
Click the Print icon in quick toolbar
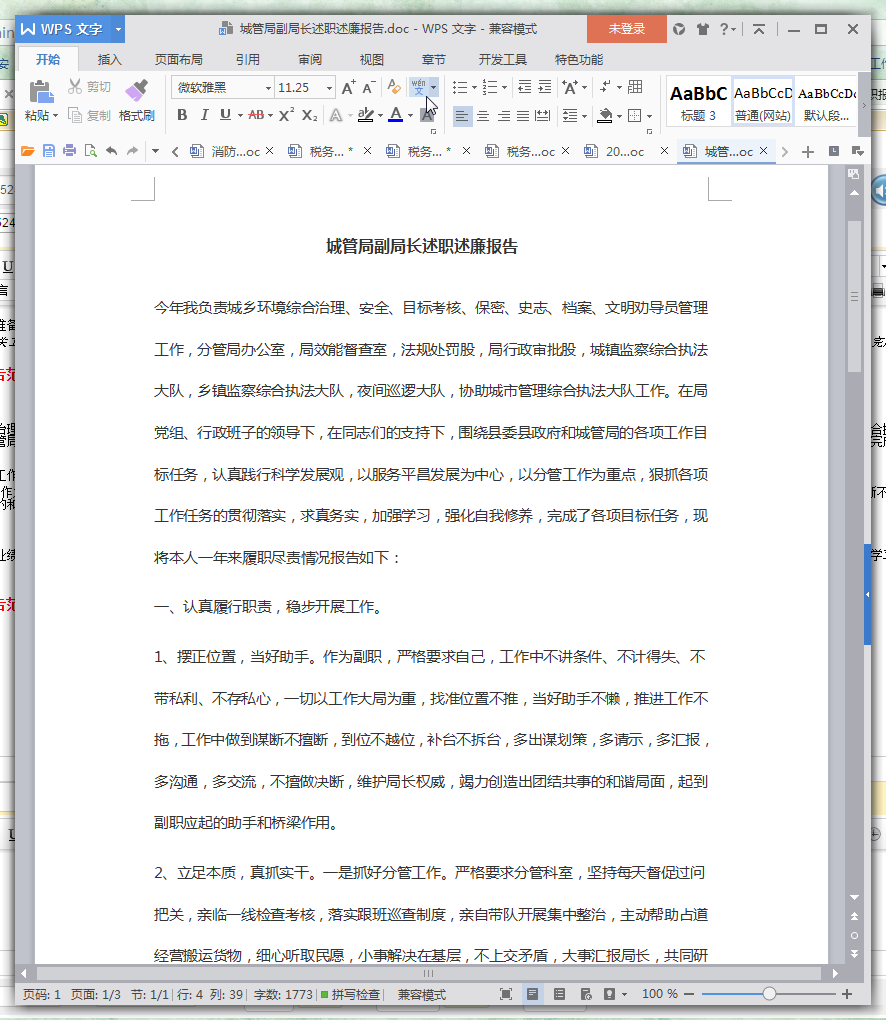(70, 151)
